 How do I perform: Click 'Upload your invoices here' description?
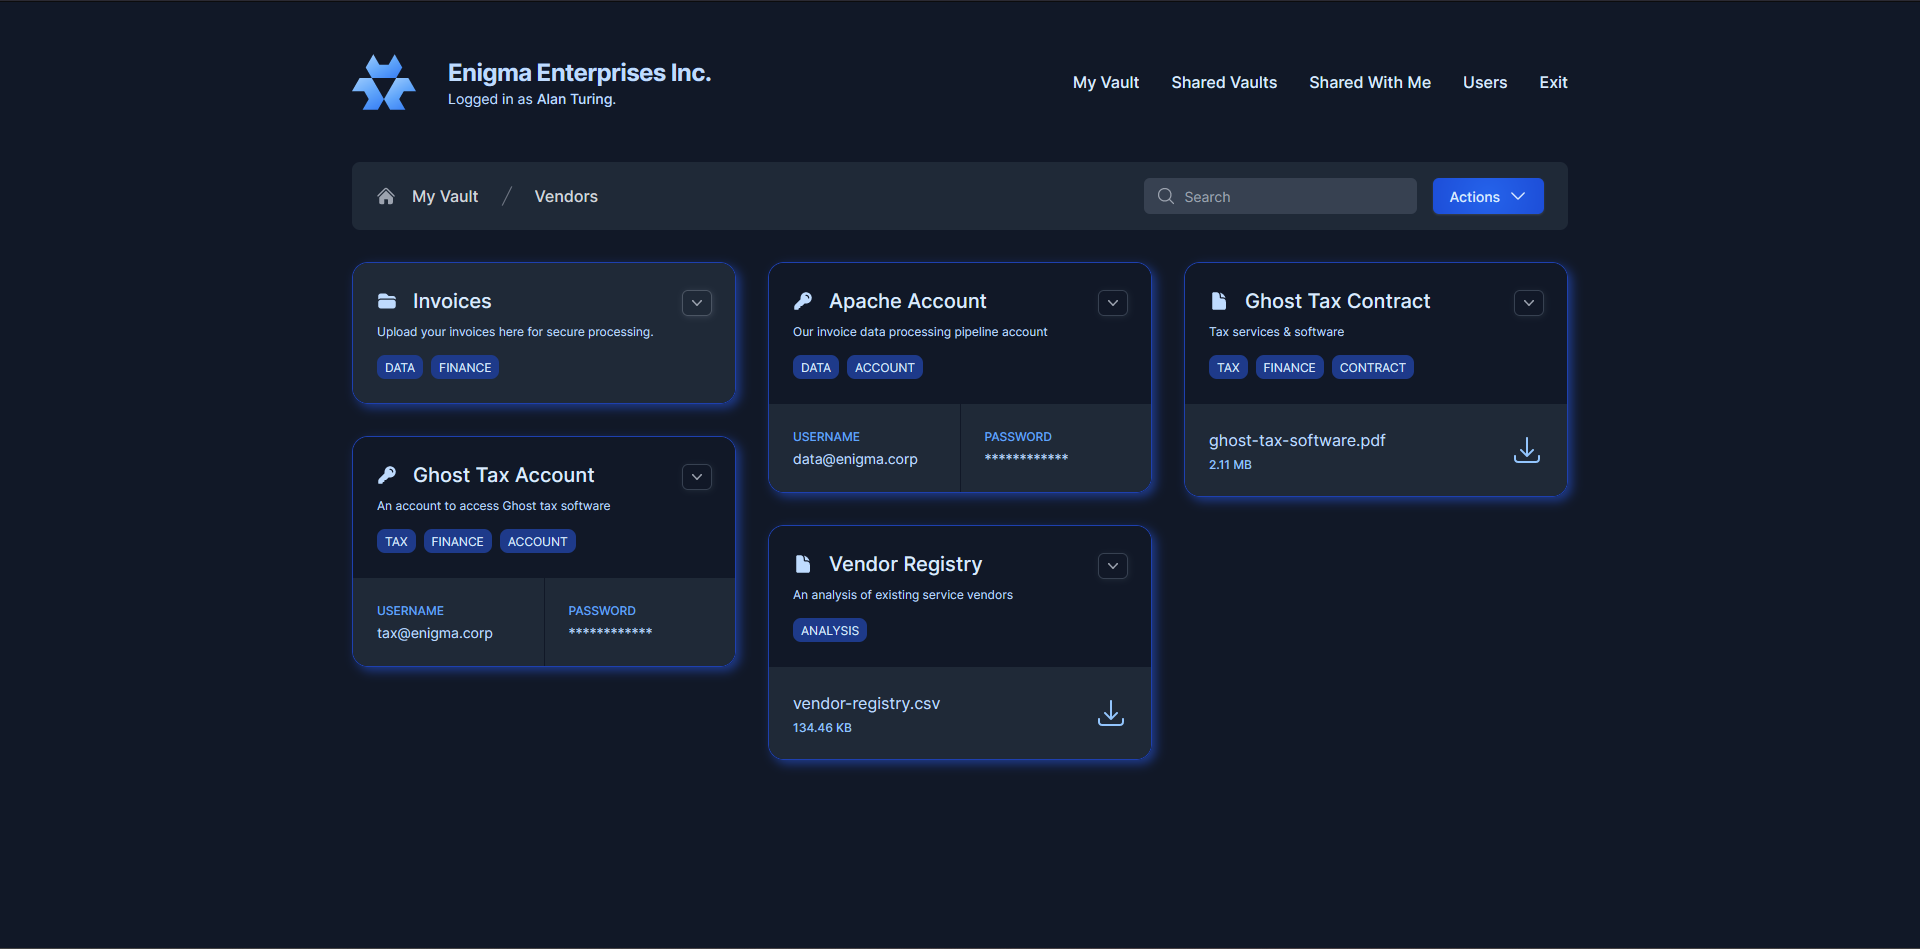coord(515,332)
